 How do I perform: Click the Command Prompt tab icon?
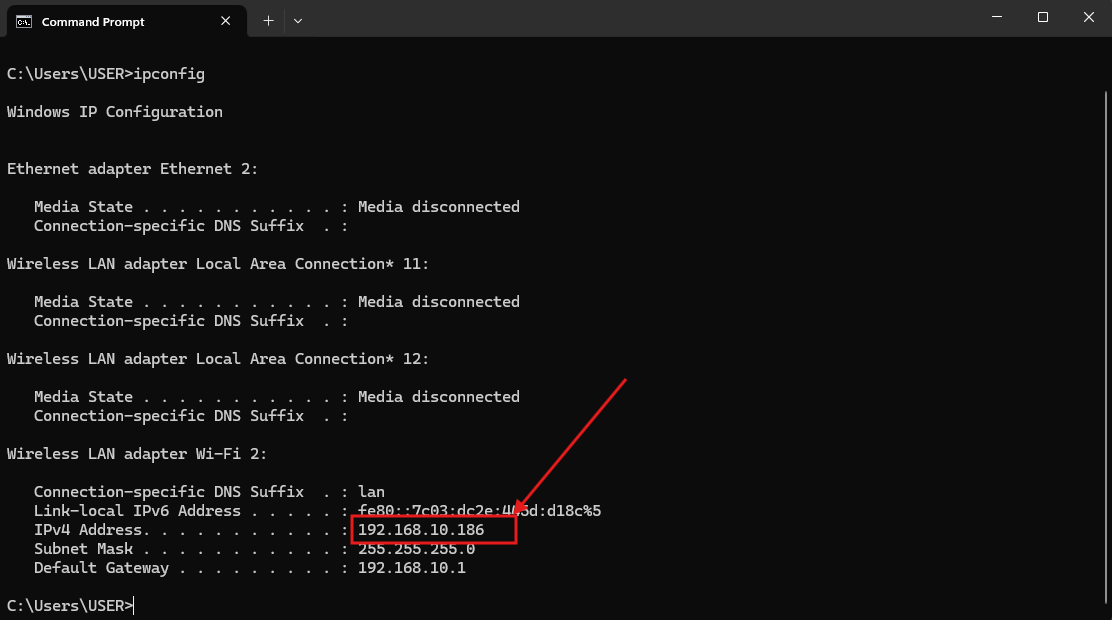23,21
